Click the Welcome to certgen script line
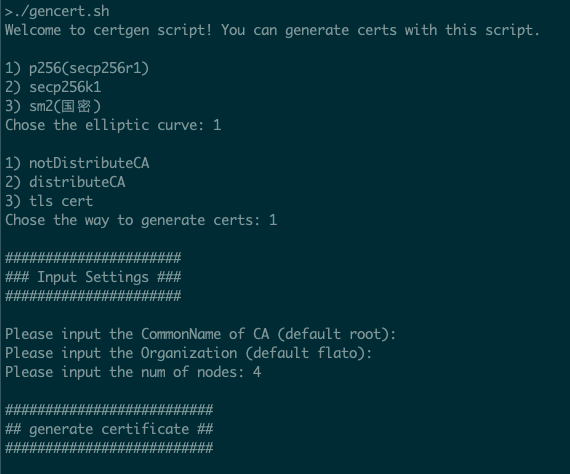Image resolution: width=570 pixels, height=474 pixels. (x=272, y=30)
